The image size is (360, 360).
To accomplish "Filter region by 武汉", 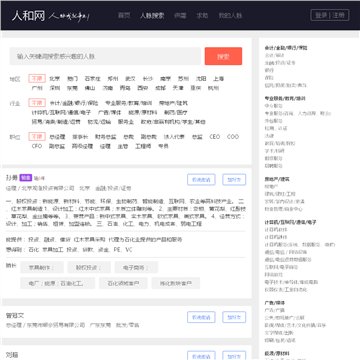I will coord(130,79).
